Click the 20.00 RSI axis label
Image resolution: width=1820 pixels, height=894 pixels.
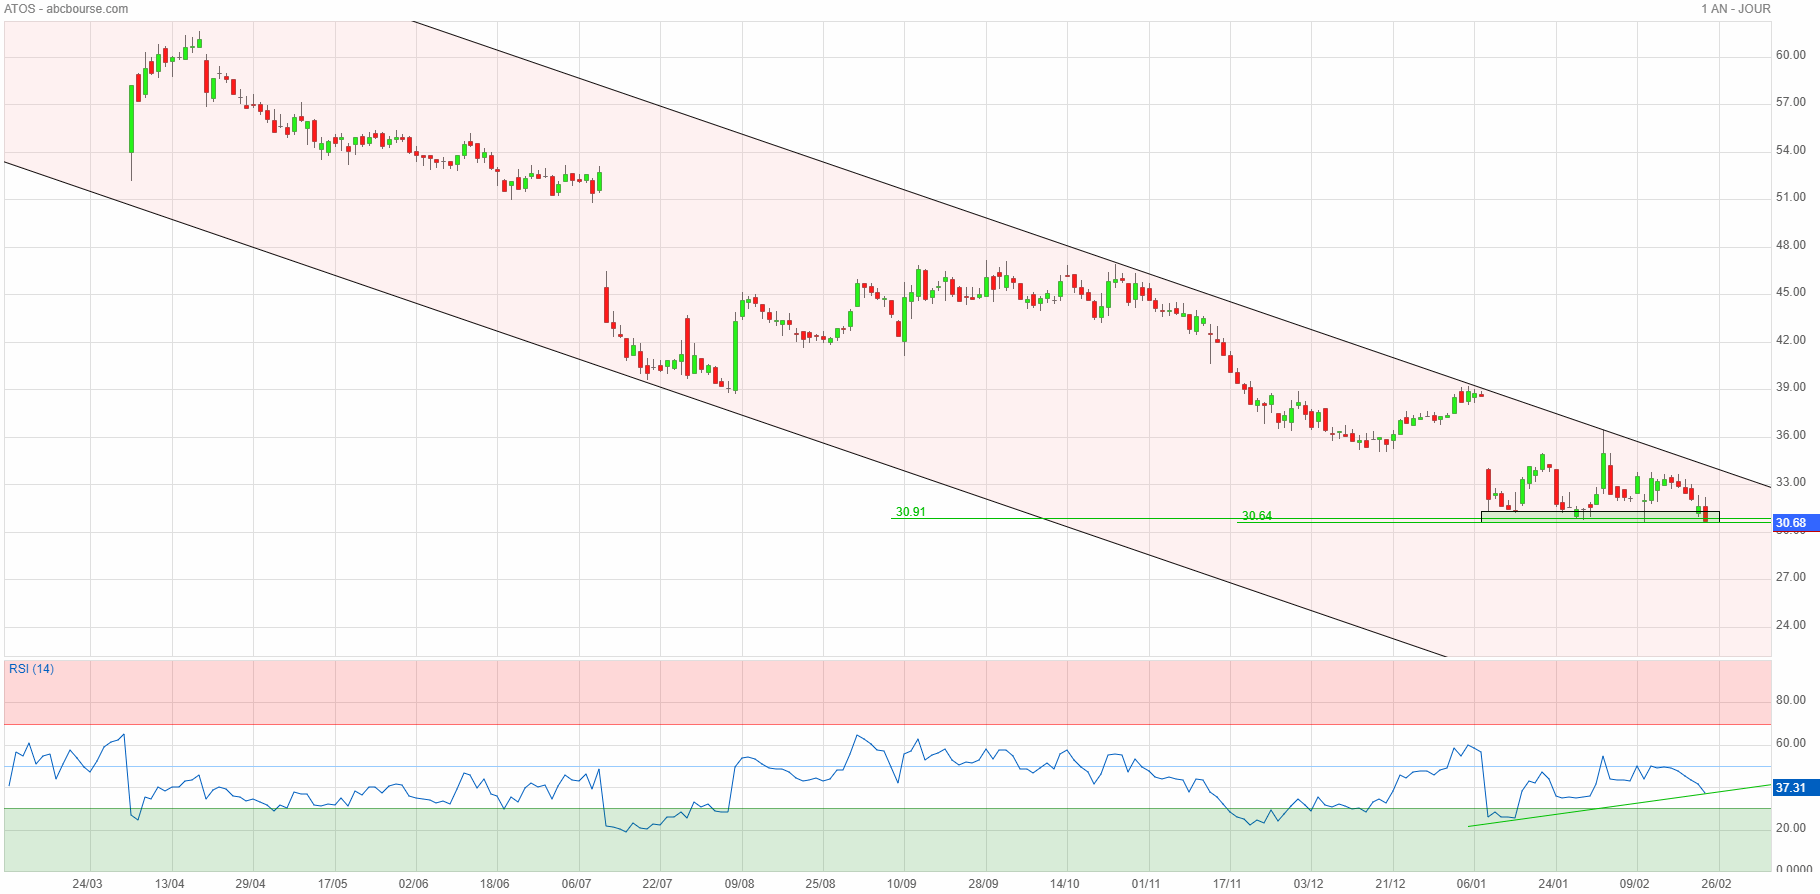[1791, 828]
